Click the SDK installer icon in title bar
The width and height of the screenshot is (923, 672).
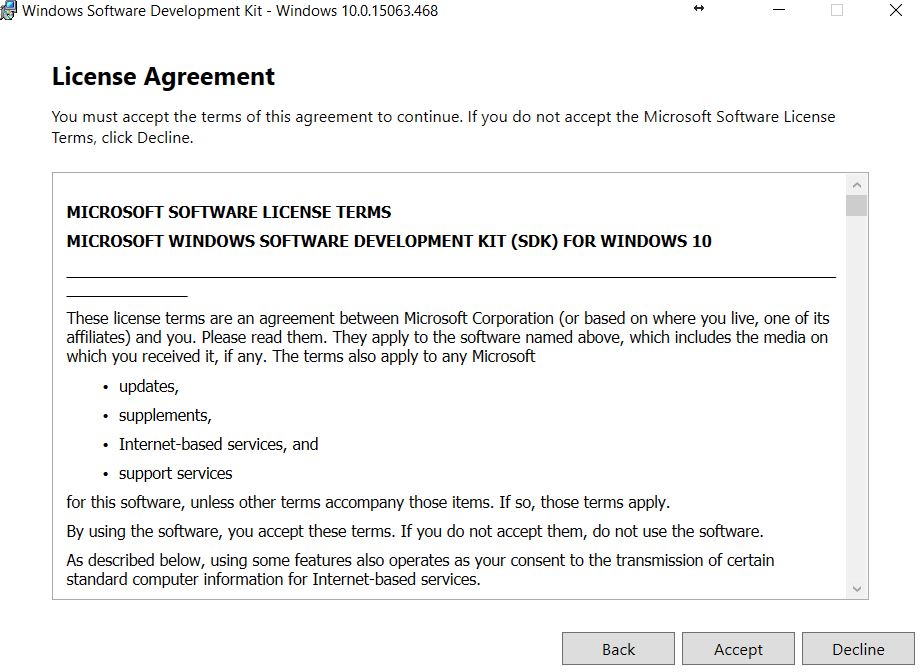(x=8, y=11)
